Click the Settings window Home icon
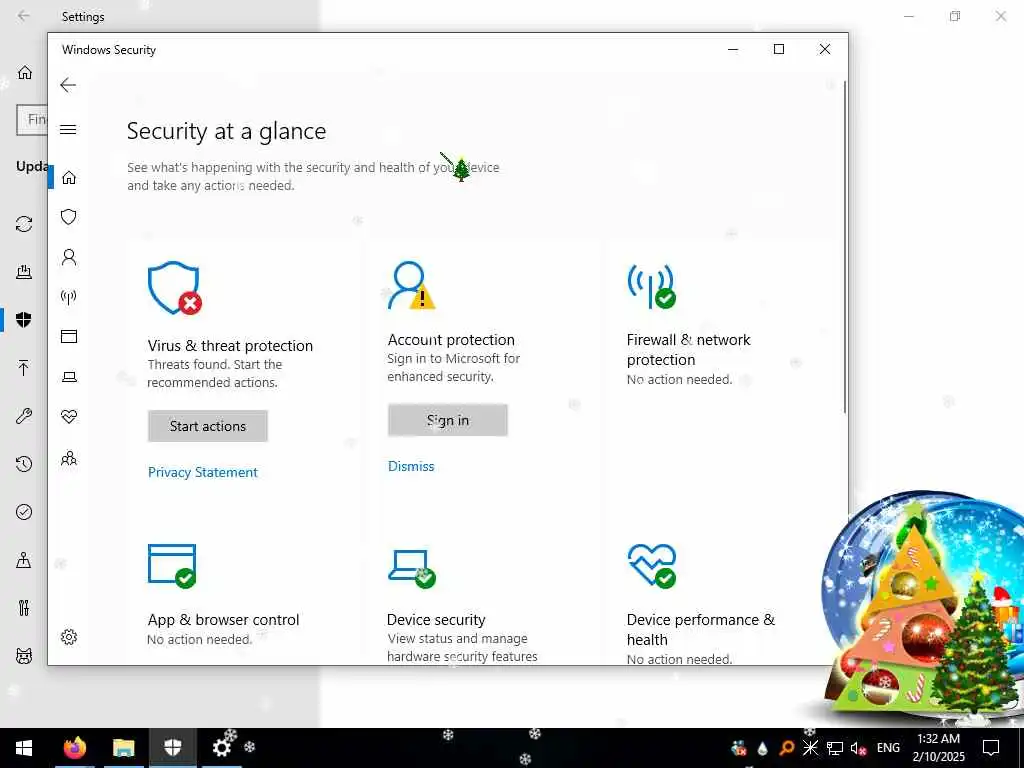Image resolution: width=1024 pixels, height=768 pixels. coord(25,72)
